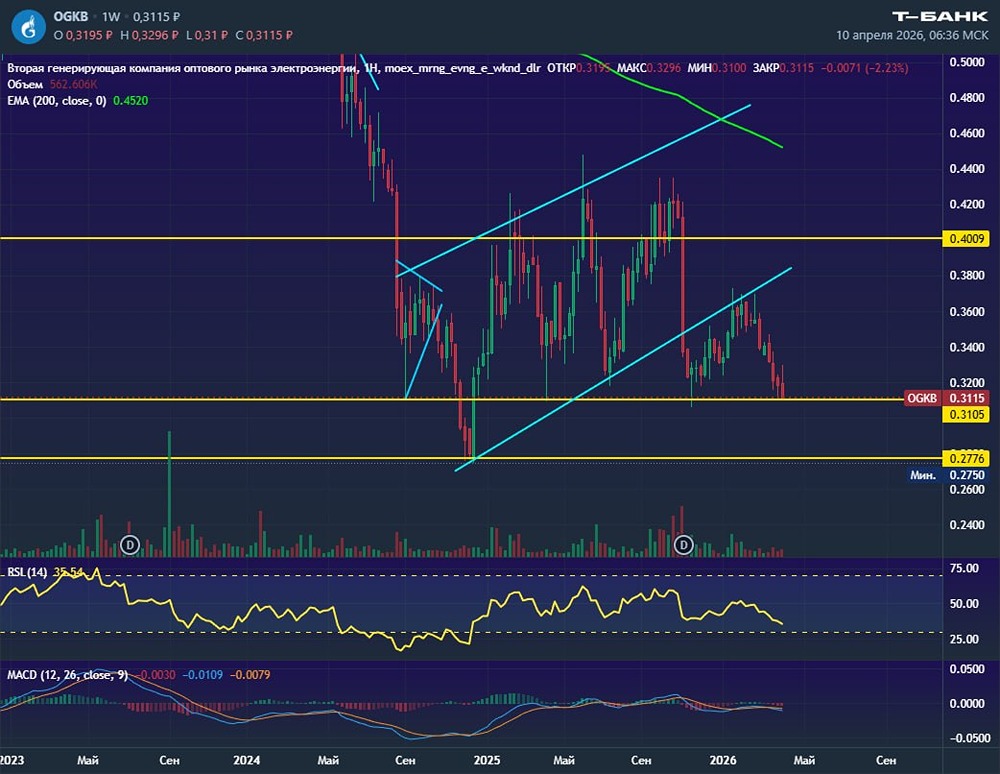Select the EMA (200, close, 0) indicator label
This screenshot has height=774, width=1000.
click(57, 101)
